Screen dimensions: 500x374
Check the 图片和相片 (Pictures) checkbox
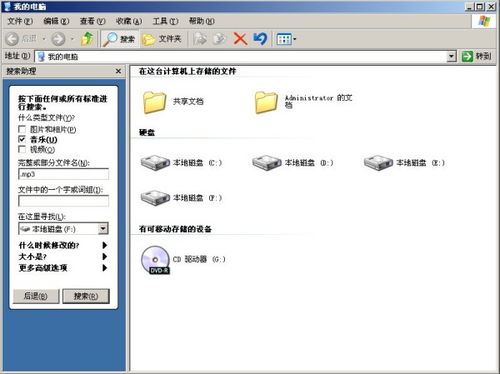(x=22, y=129)
